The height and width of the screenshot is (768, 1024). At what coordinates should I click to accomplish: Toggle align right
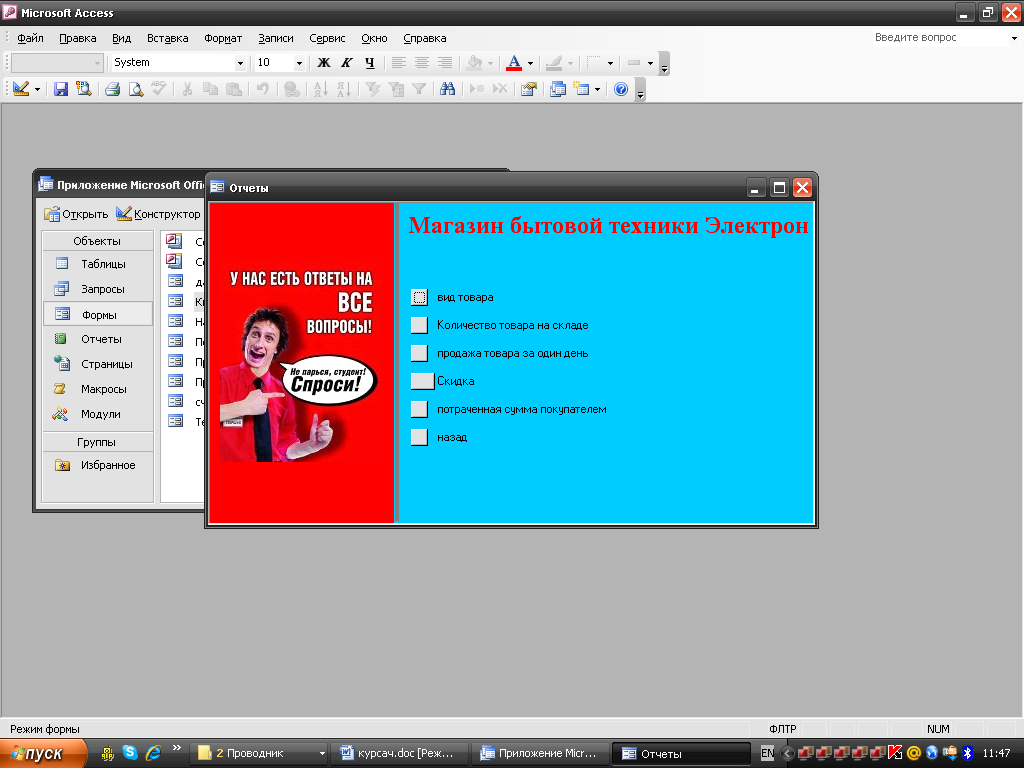(445, 63)
